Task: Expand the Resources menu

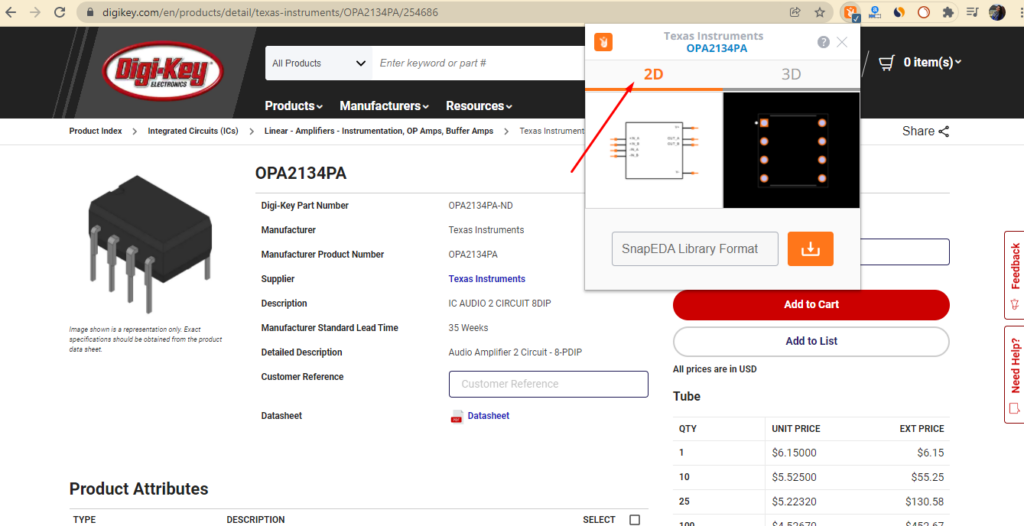Action: (479, 106)
